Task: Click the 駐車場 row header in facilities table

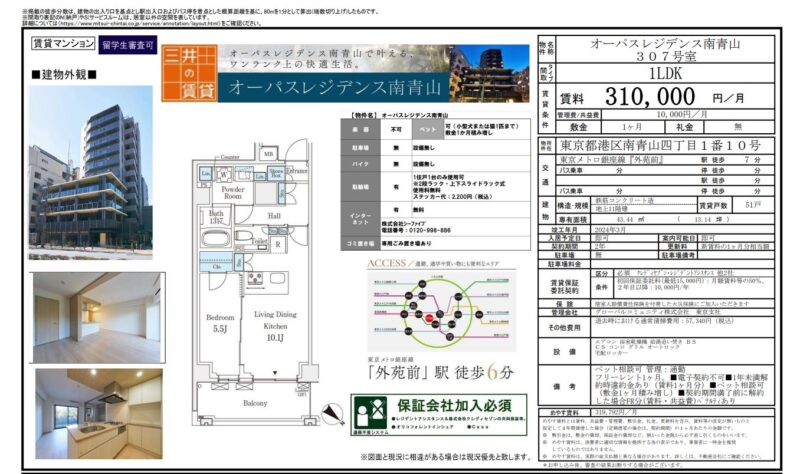Action: point(360,148)
